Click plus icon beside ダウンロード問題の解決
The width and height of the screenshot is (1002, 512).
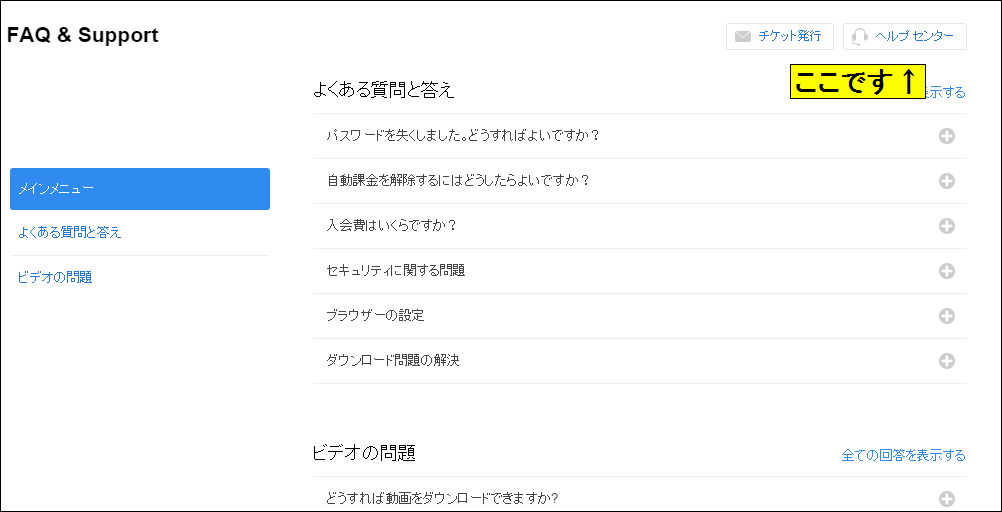pyautogui.click(x=946, y=361)
